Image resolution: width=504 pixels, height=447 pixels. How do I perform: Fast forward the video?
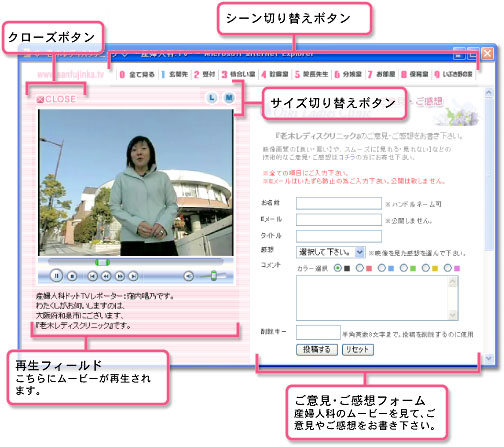coord(120,276)
